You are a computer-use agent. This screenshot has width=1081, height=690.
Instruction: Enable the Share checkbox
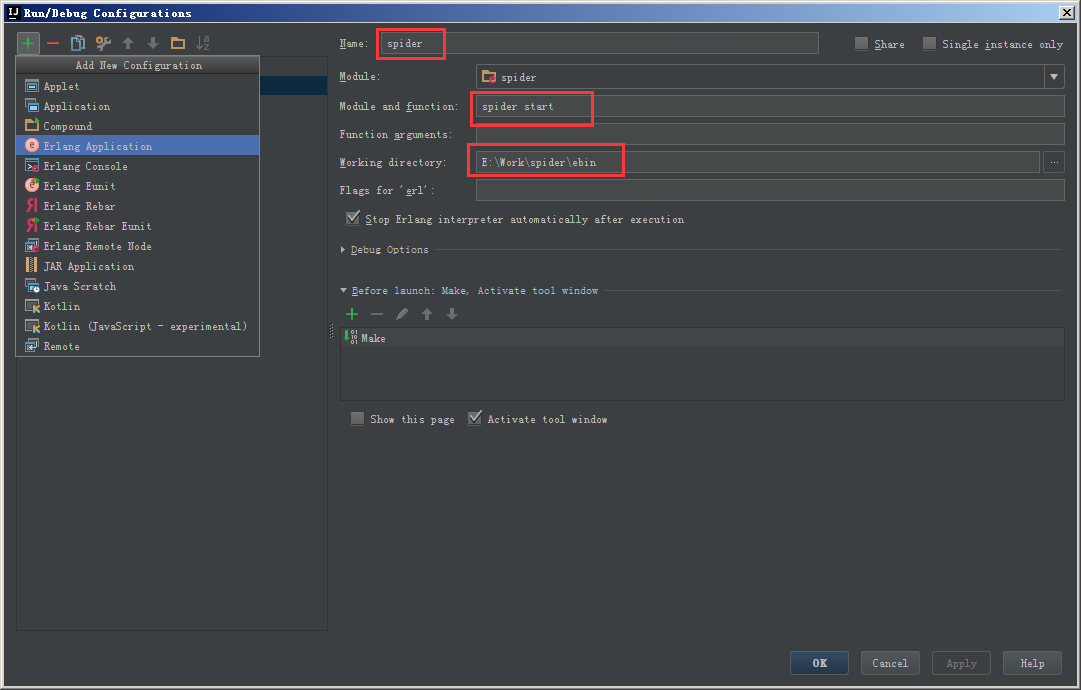(861, 43)
